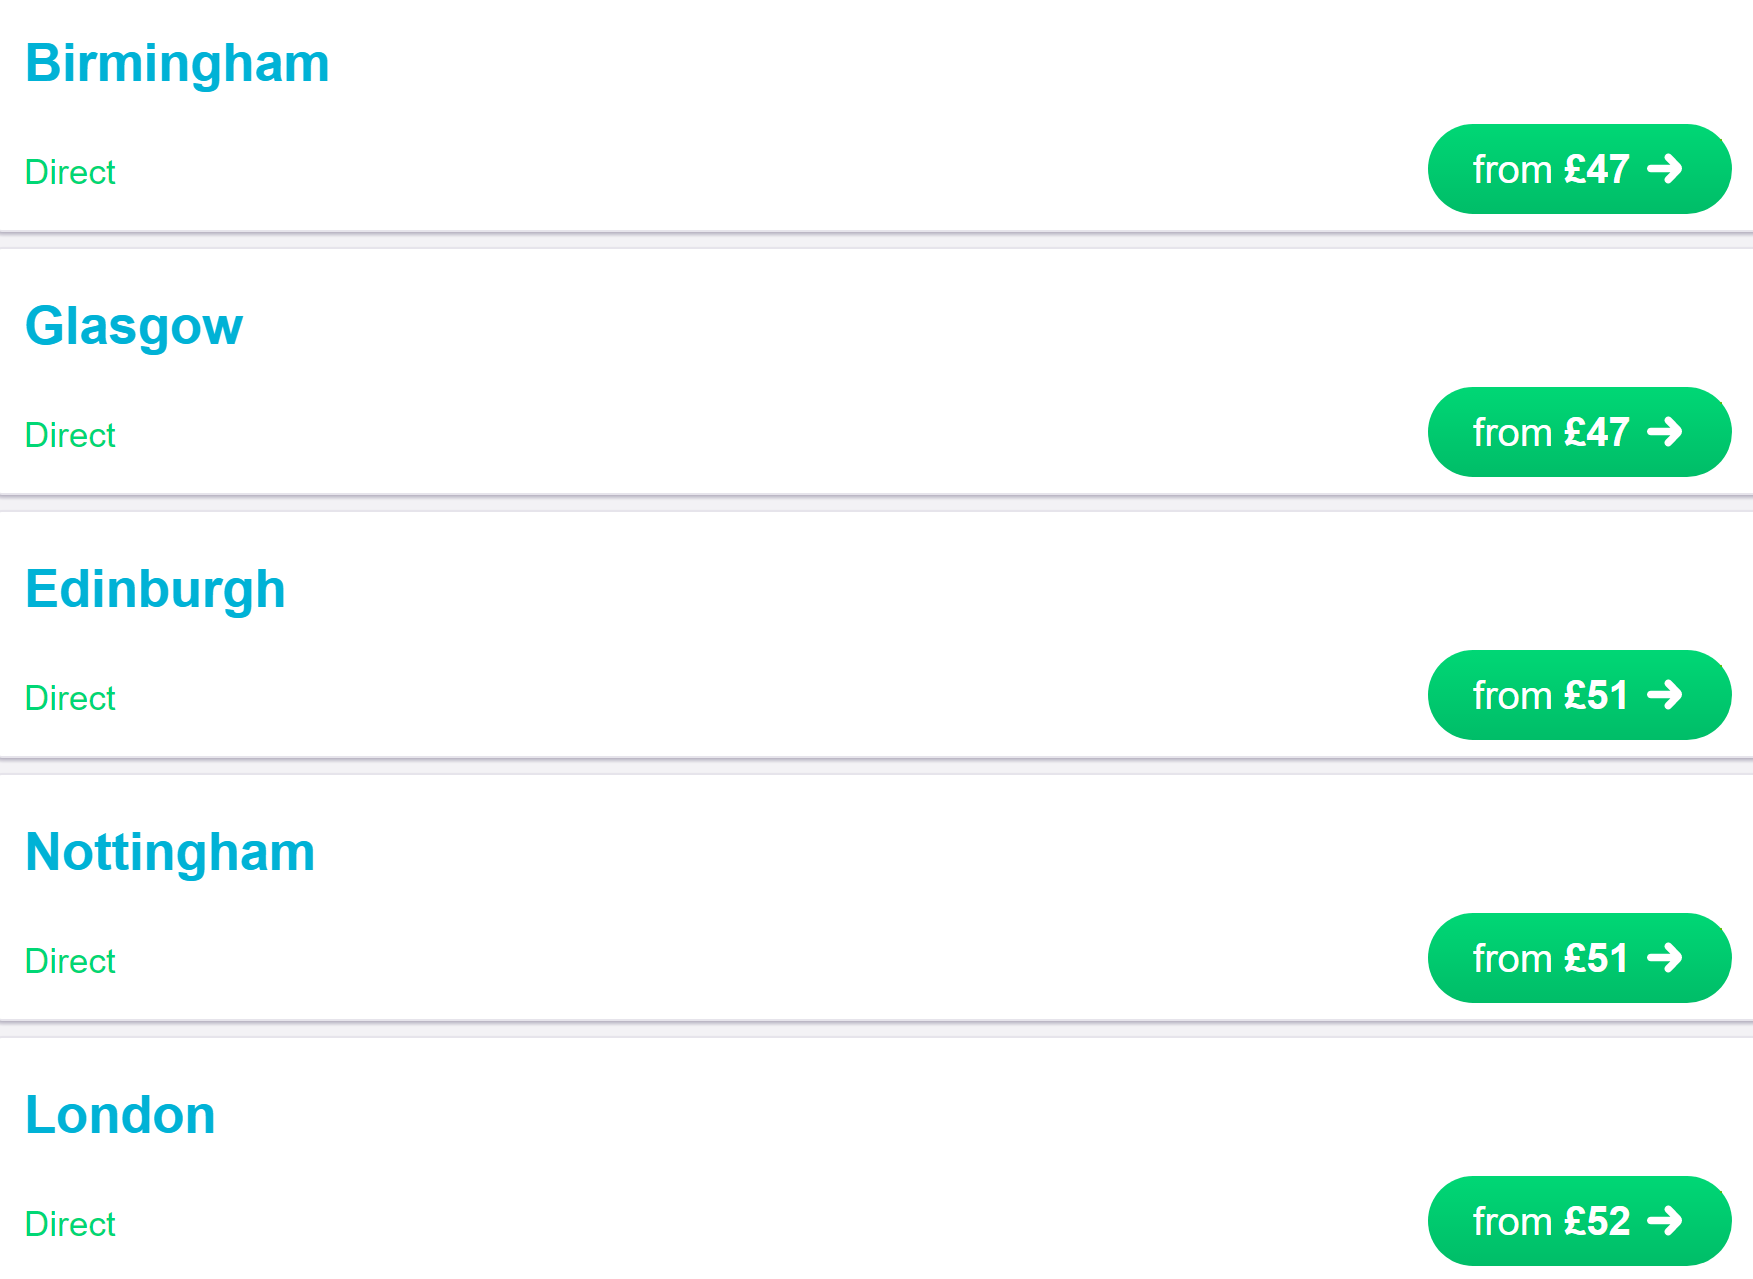Click the Direct label under London
Viewport: 1753px width, 1279px height.
coord(70,1224)
